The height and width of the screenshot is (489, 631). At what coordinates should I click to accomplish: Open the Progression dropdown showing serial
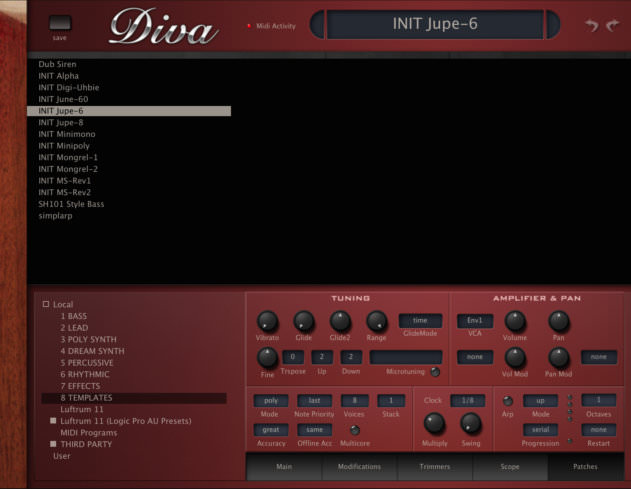click(x=540, y=430)
